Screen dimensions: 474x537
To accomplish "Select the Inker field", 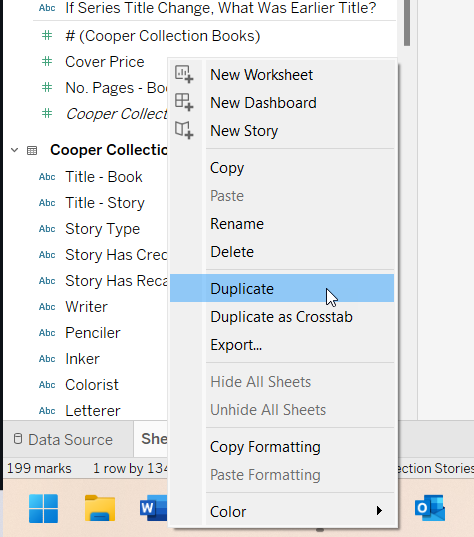I will [x=83, y=359].
